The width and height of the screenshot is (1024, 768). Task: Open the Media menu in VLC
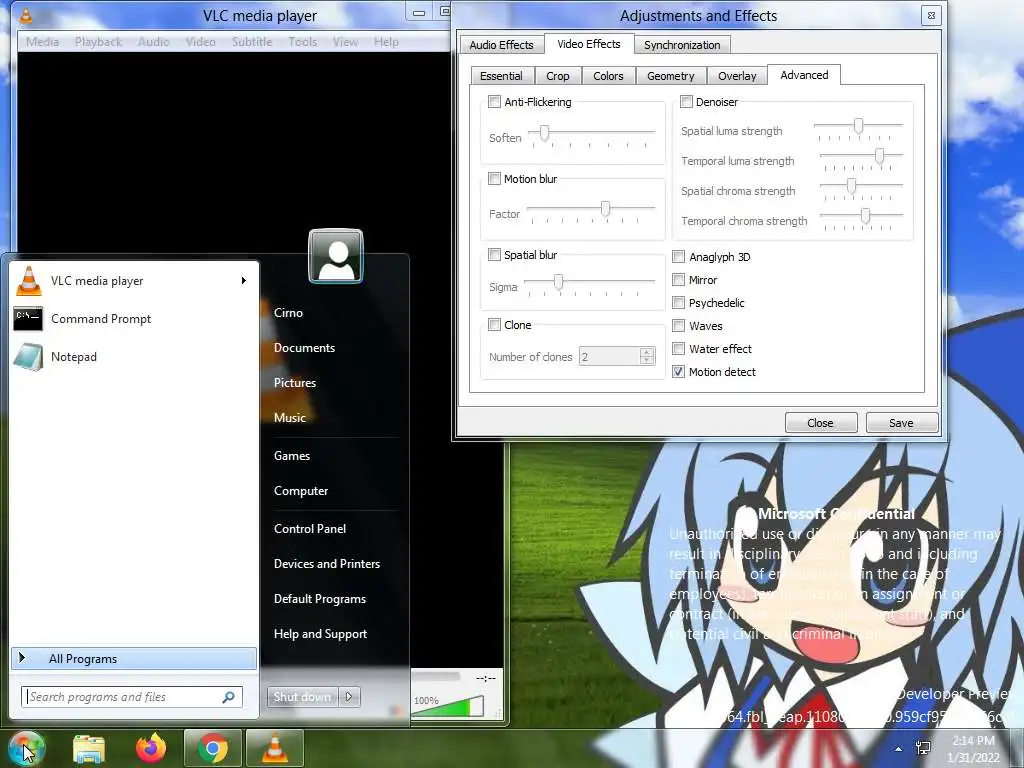pos(42,42)
